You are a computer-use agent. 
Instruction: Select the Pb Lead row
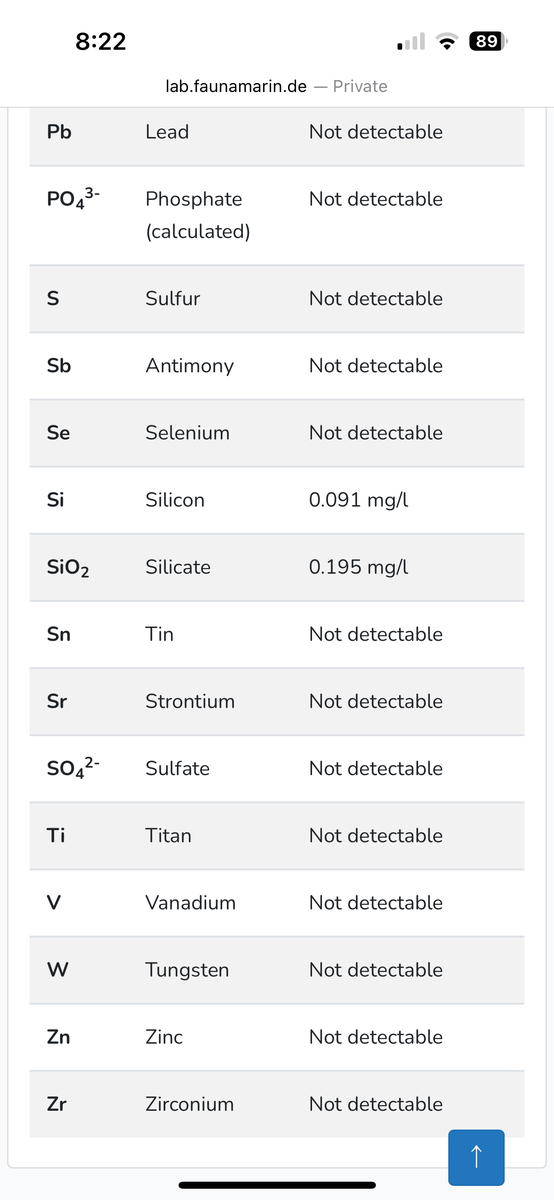click(x=277, y=132)
